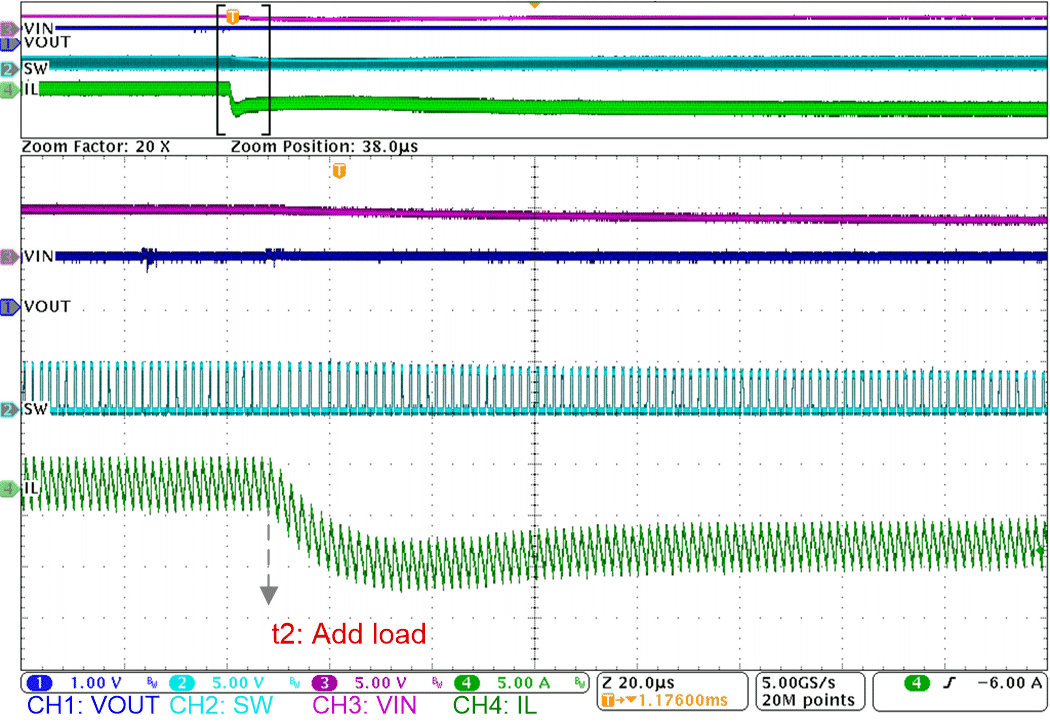Click the Zoom Factor 20 X label

pyautogui.click(x=96, y=146)
